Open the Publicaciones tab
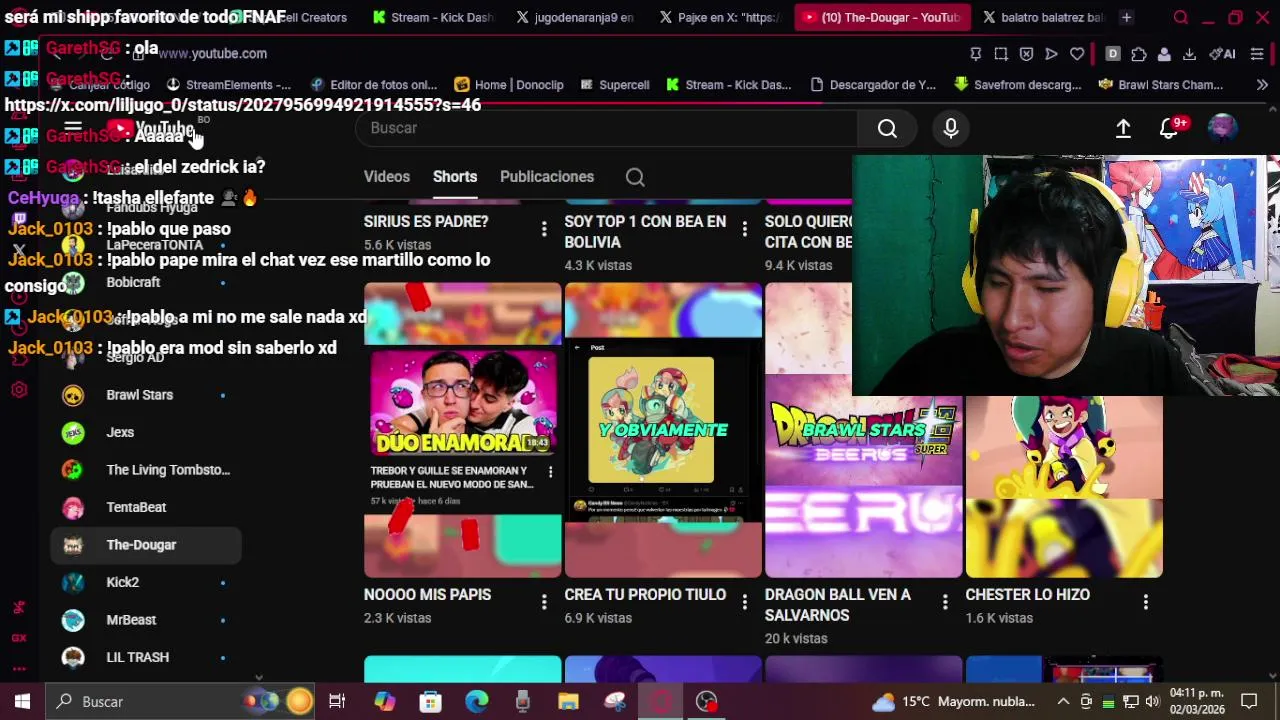The width and height of the screenshot is (1280, 720). 547,177
